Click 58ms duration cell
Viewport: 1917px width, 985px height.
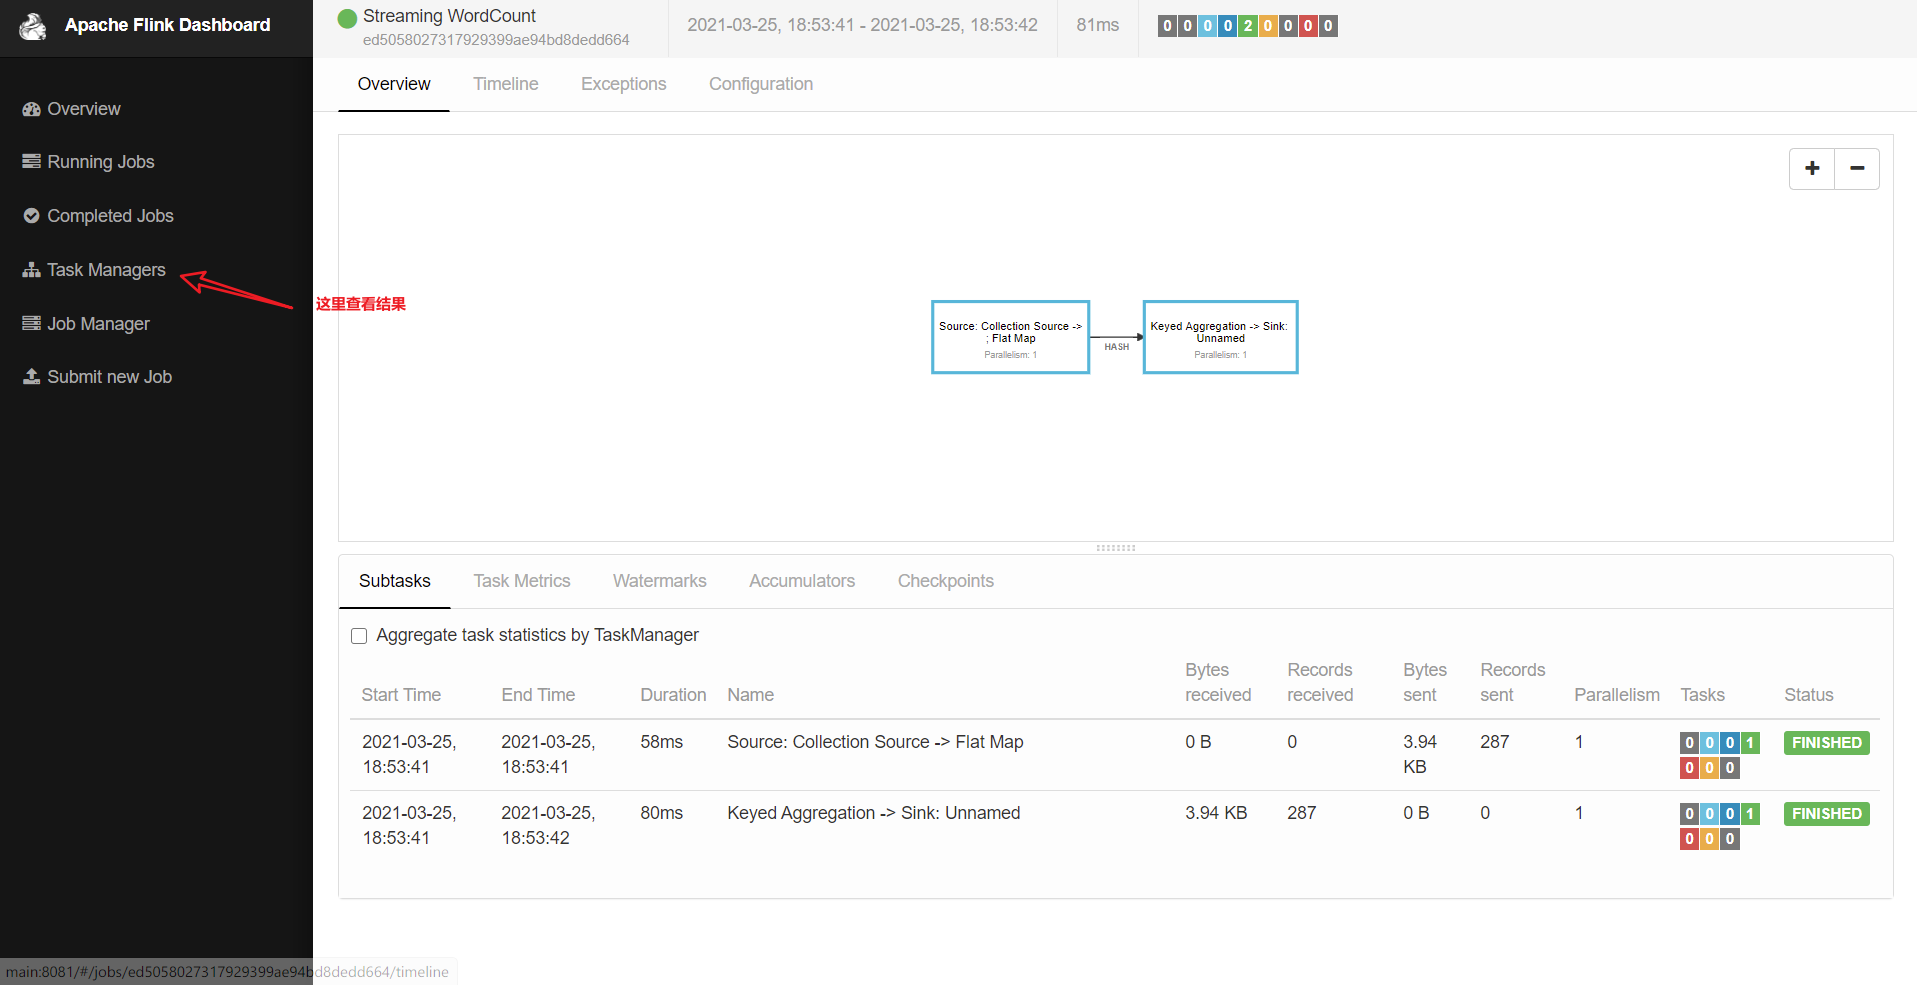click(x=662, y=742)
